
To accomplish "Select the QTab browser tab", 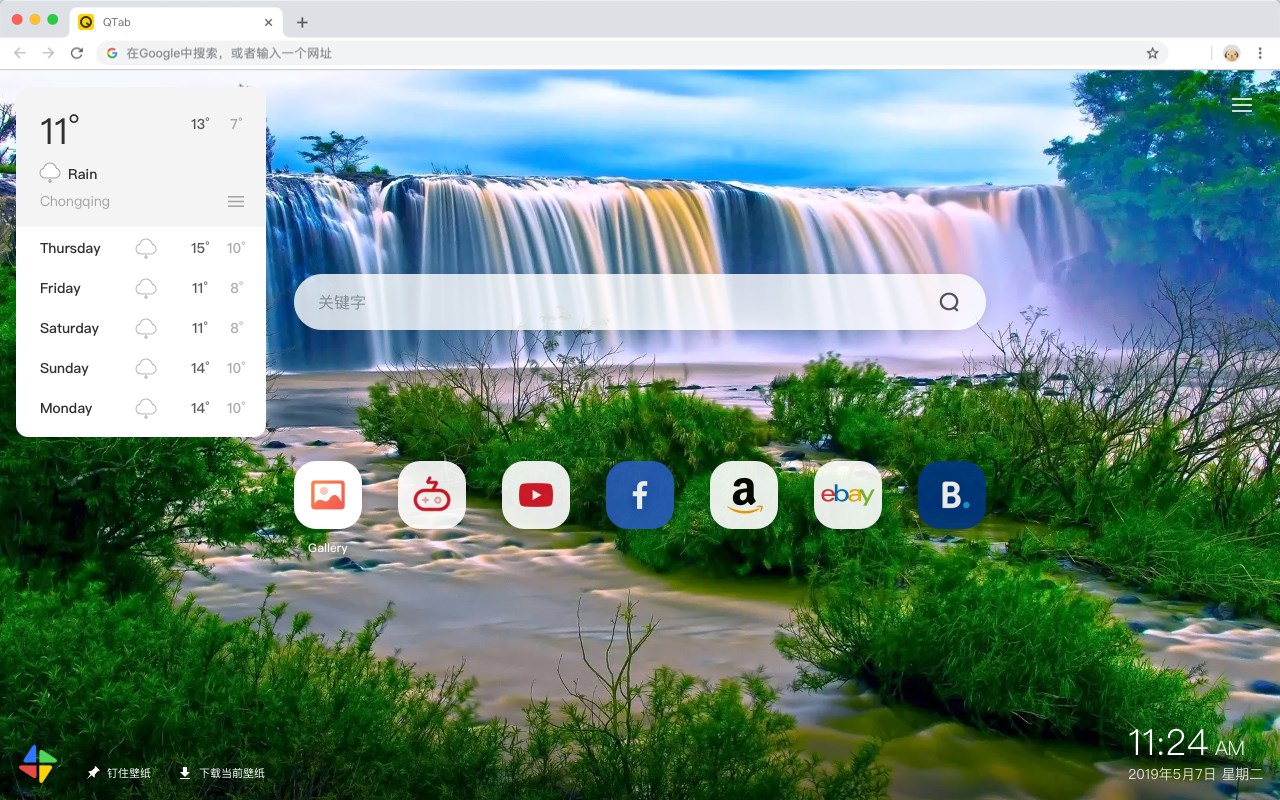I will (176, 22).
